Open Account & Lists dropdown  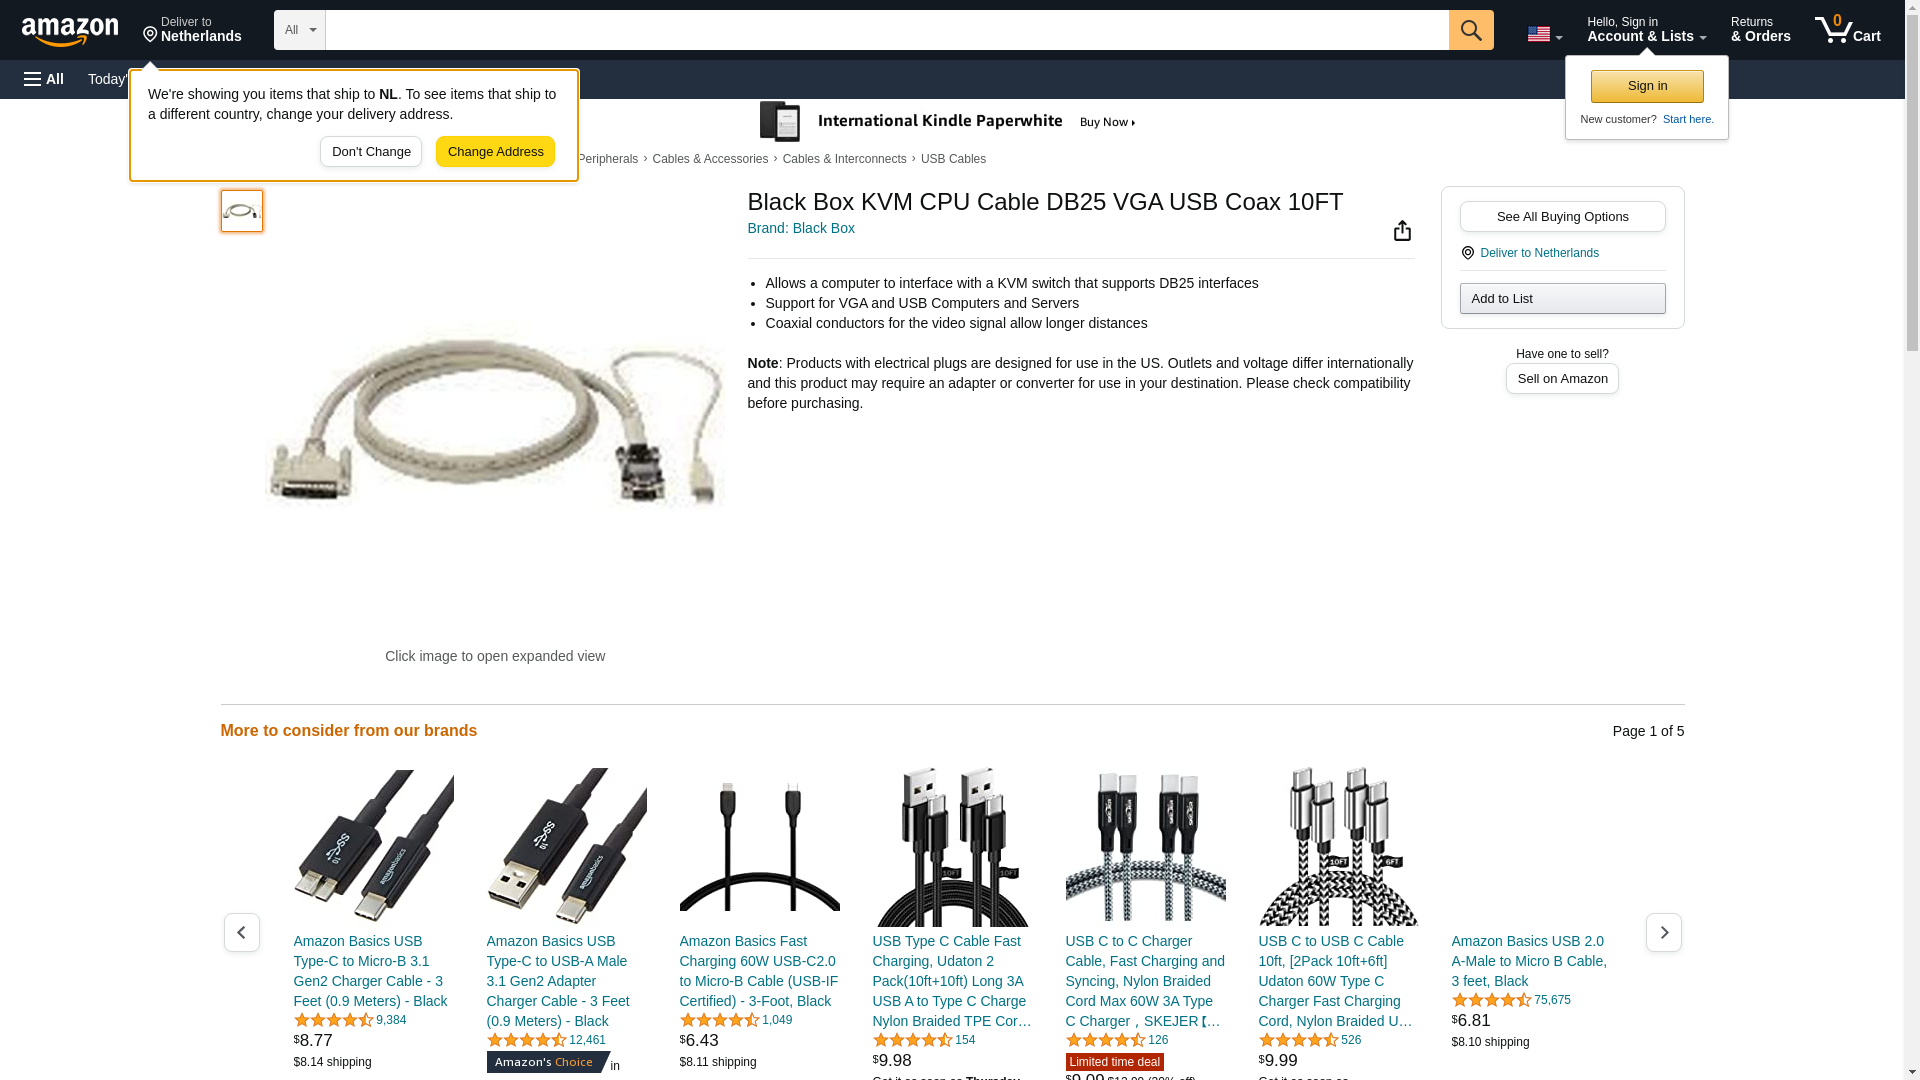tap(1646, 30)
